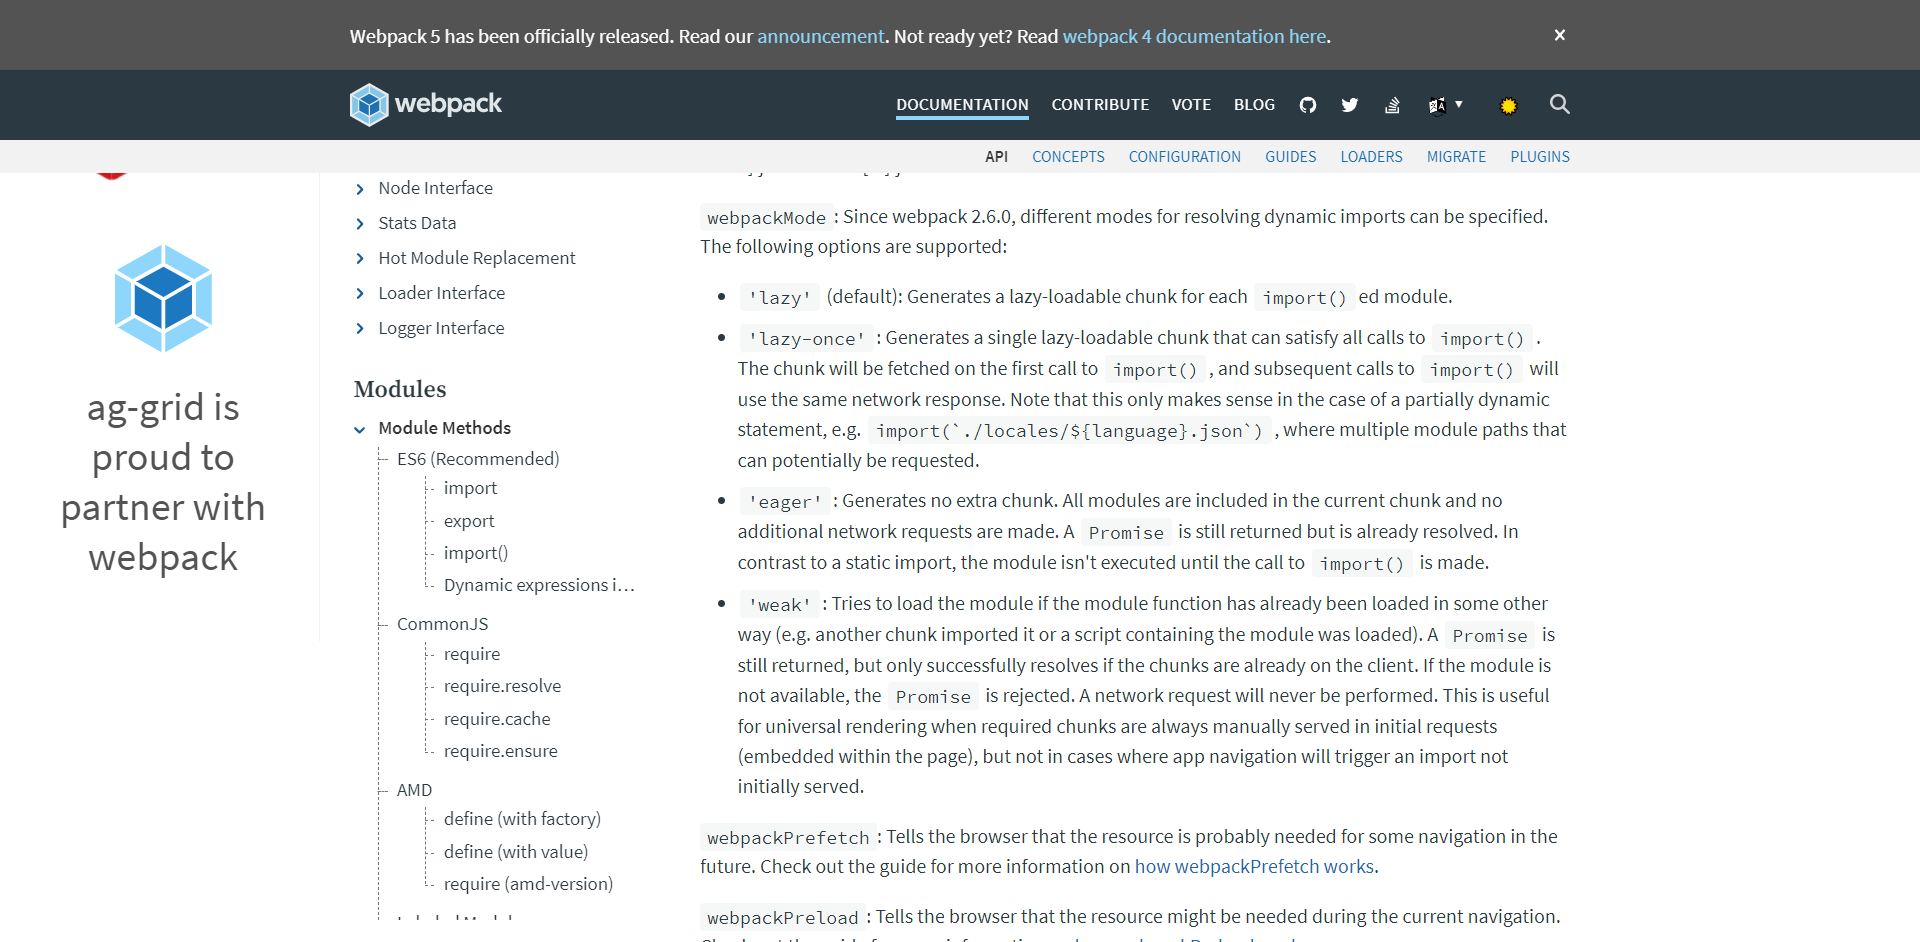Follow the announcement link in banner
1920x942 pixels.
pos(820,36)
